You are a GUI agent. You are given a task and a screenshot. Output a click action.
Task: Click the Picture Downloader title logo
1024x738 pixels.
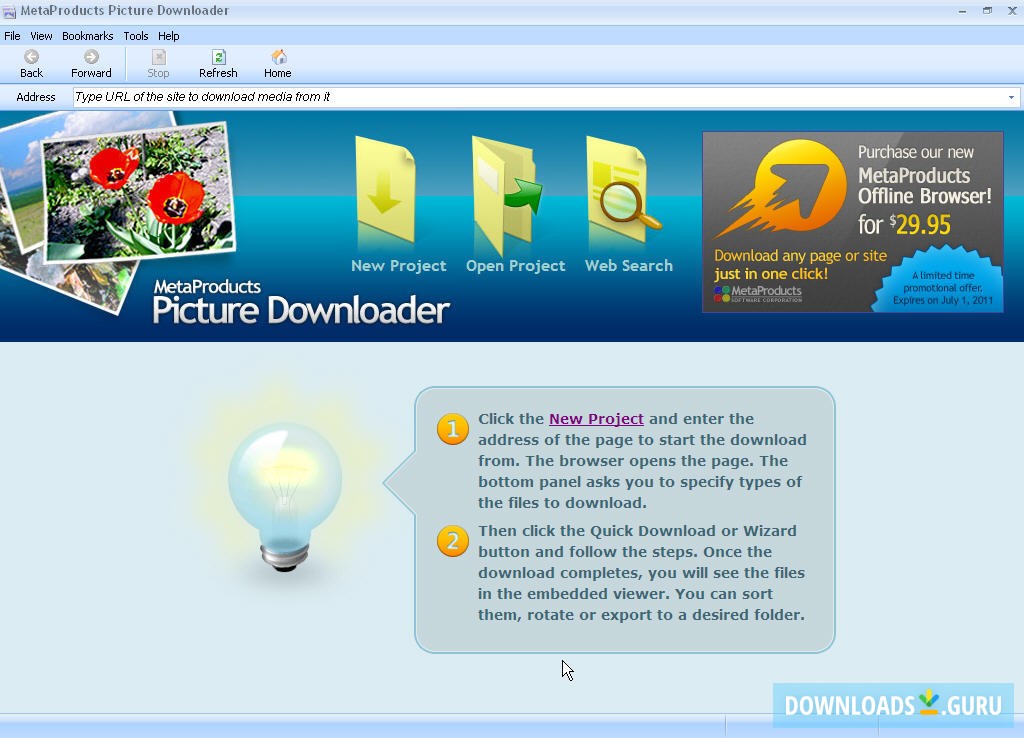point(301,302)
